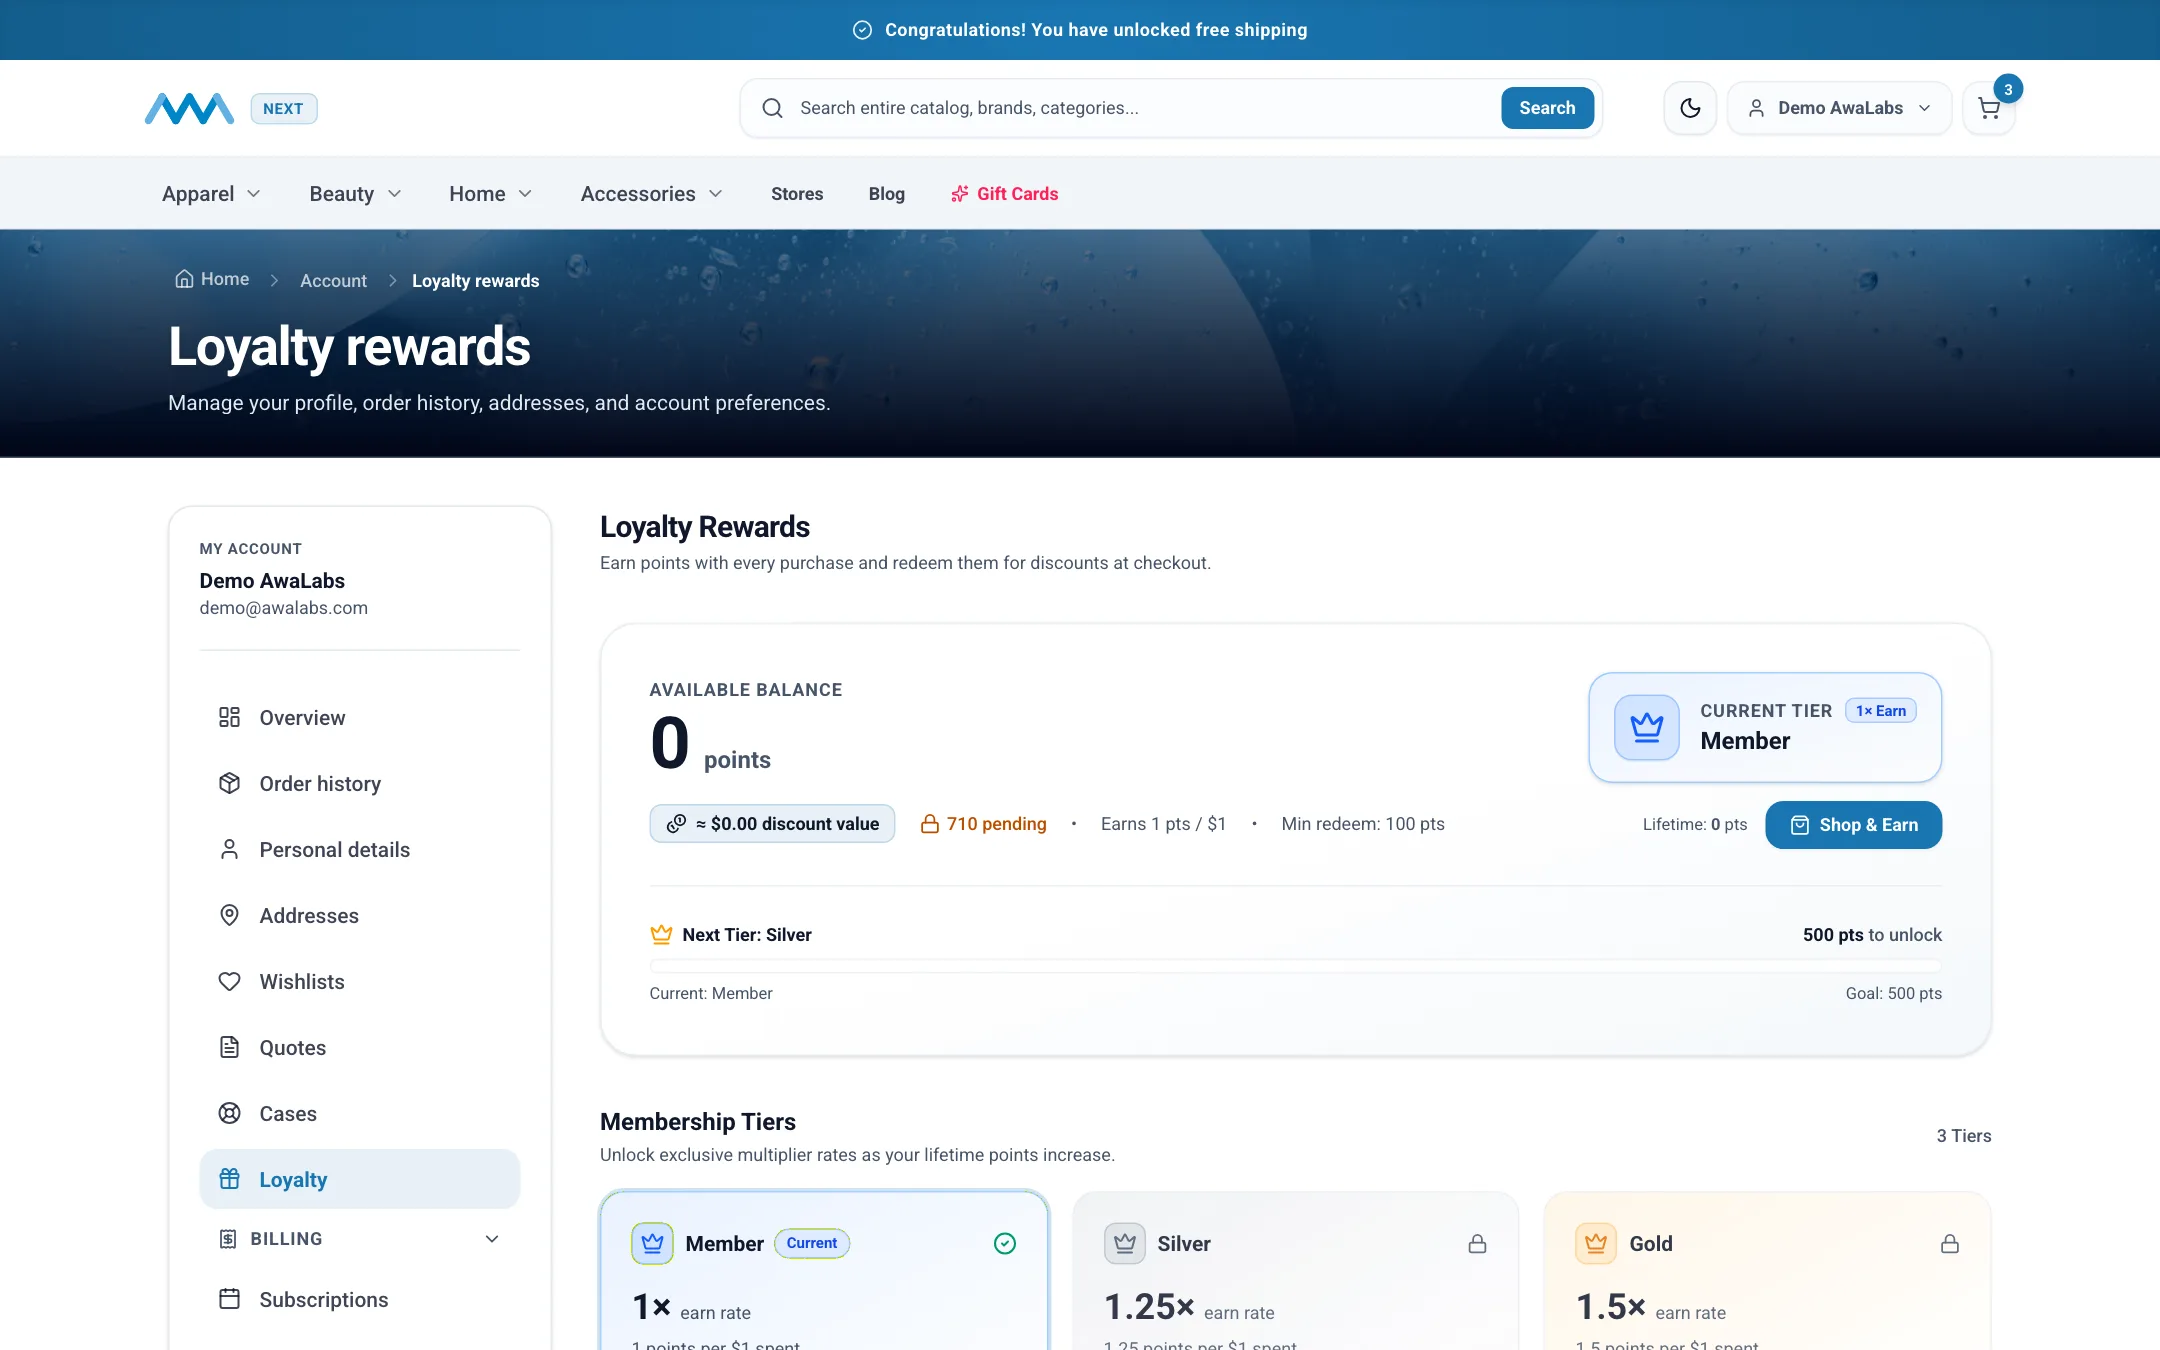Click the Gift Cards sparkle icon
Screen dimensions: 2160x1350
[959, 193]
